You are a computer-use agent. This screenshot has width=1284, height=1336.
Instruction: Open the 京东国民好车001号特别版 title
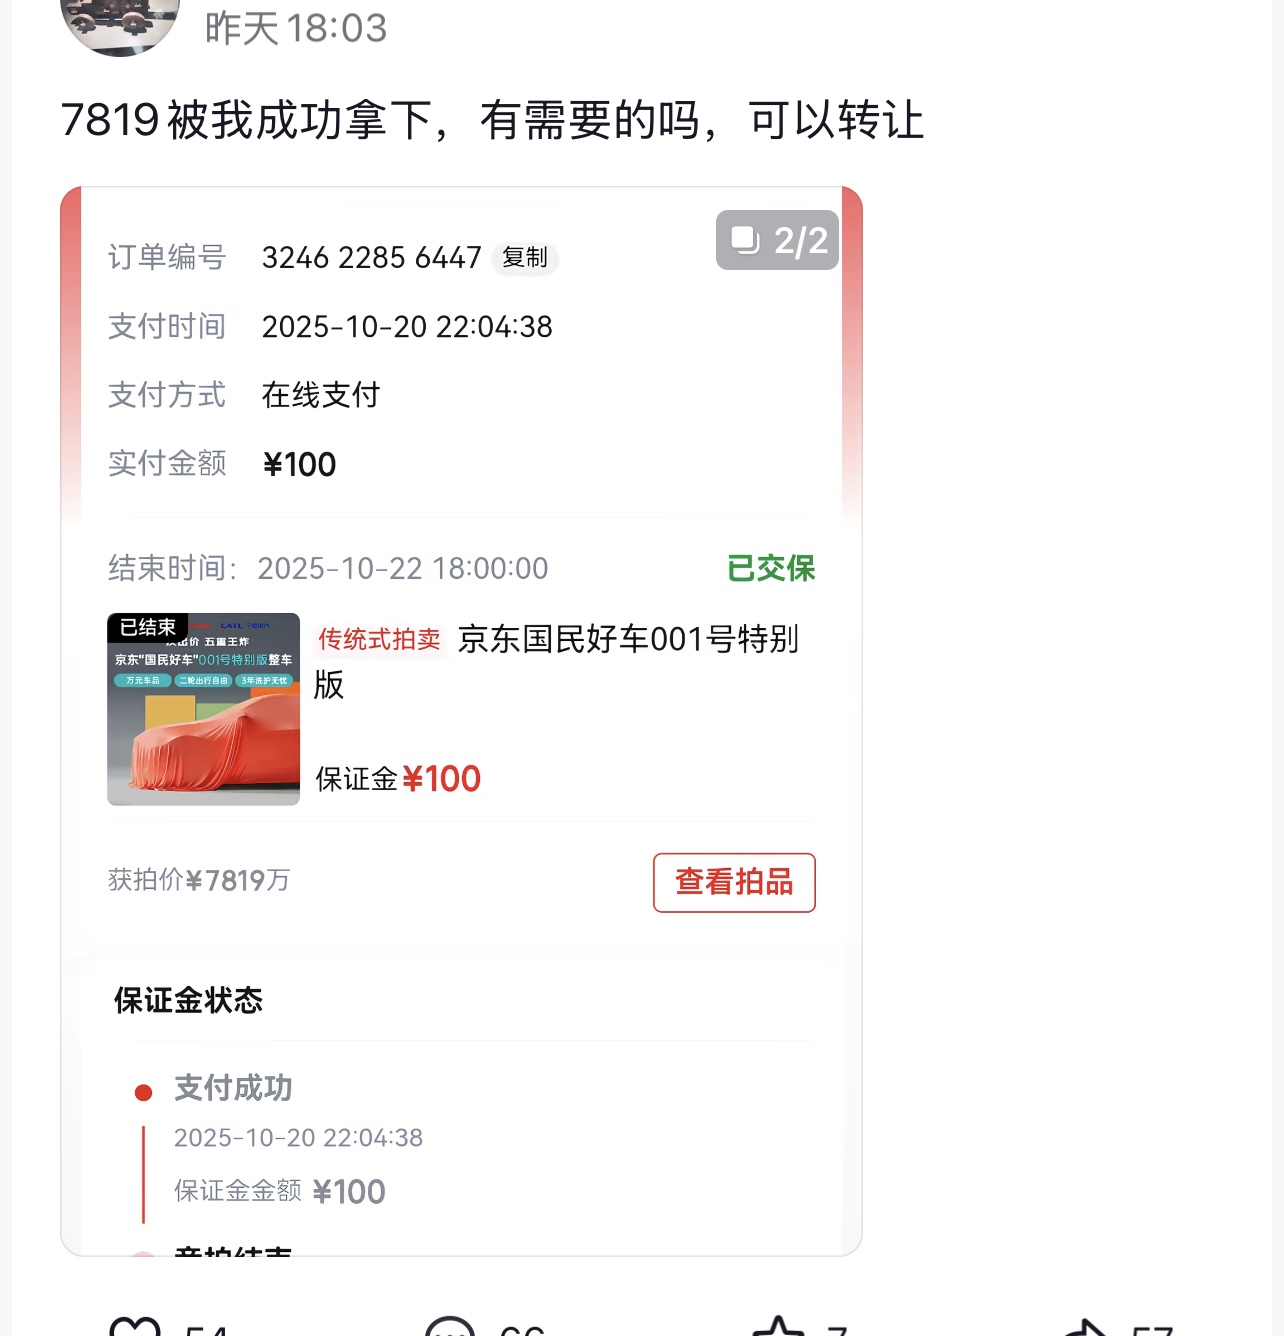(x=556, y=661)
